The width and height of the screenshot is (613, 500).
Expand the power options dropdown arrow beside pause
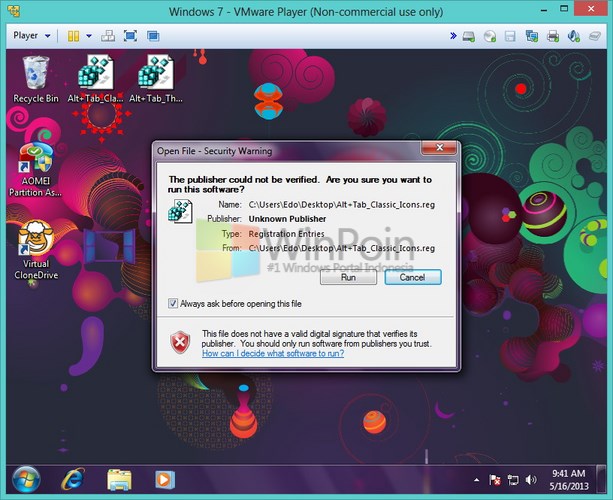[89, 36]
